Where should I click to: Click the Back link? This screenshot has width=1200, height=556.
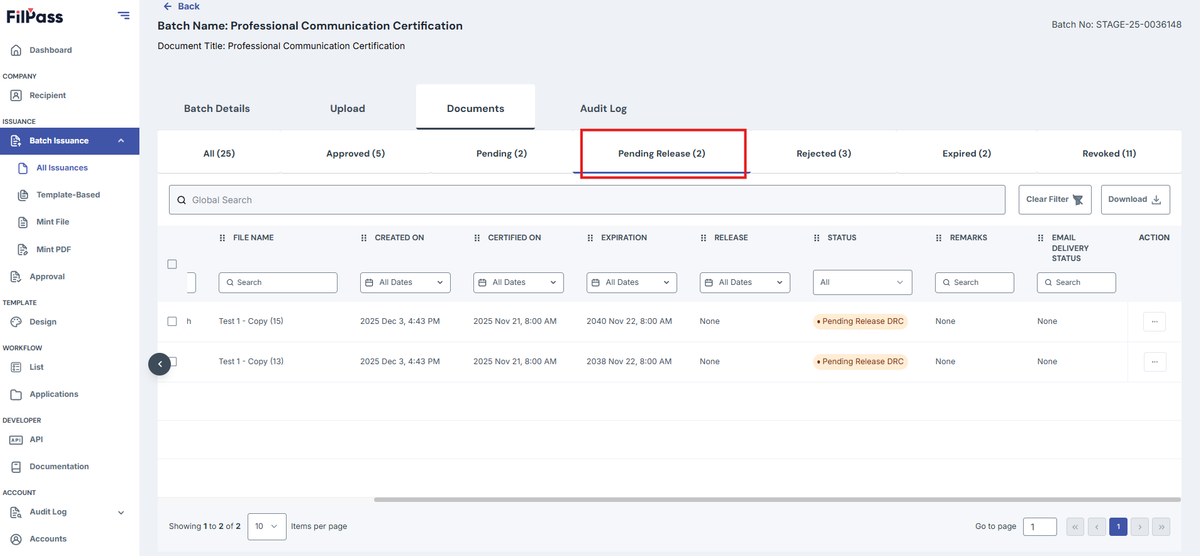point(181,6)
